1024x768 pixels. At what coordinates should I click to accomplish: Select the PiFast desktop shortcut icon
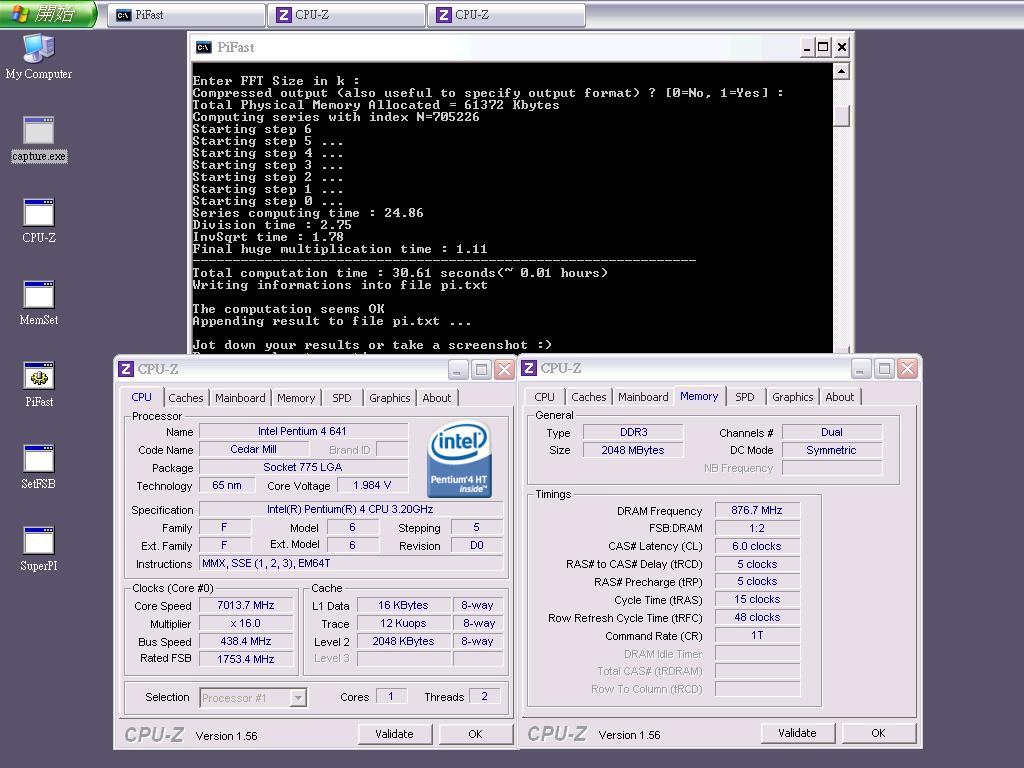[x=39, y=385]
